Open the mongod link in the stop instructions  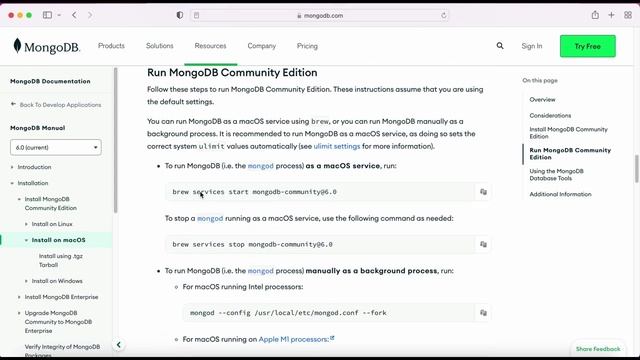(x=210, y=218)
